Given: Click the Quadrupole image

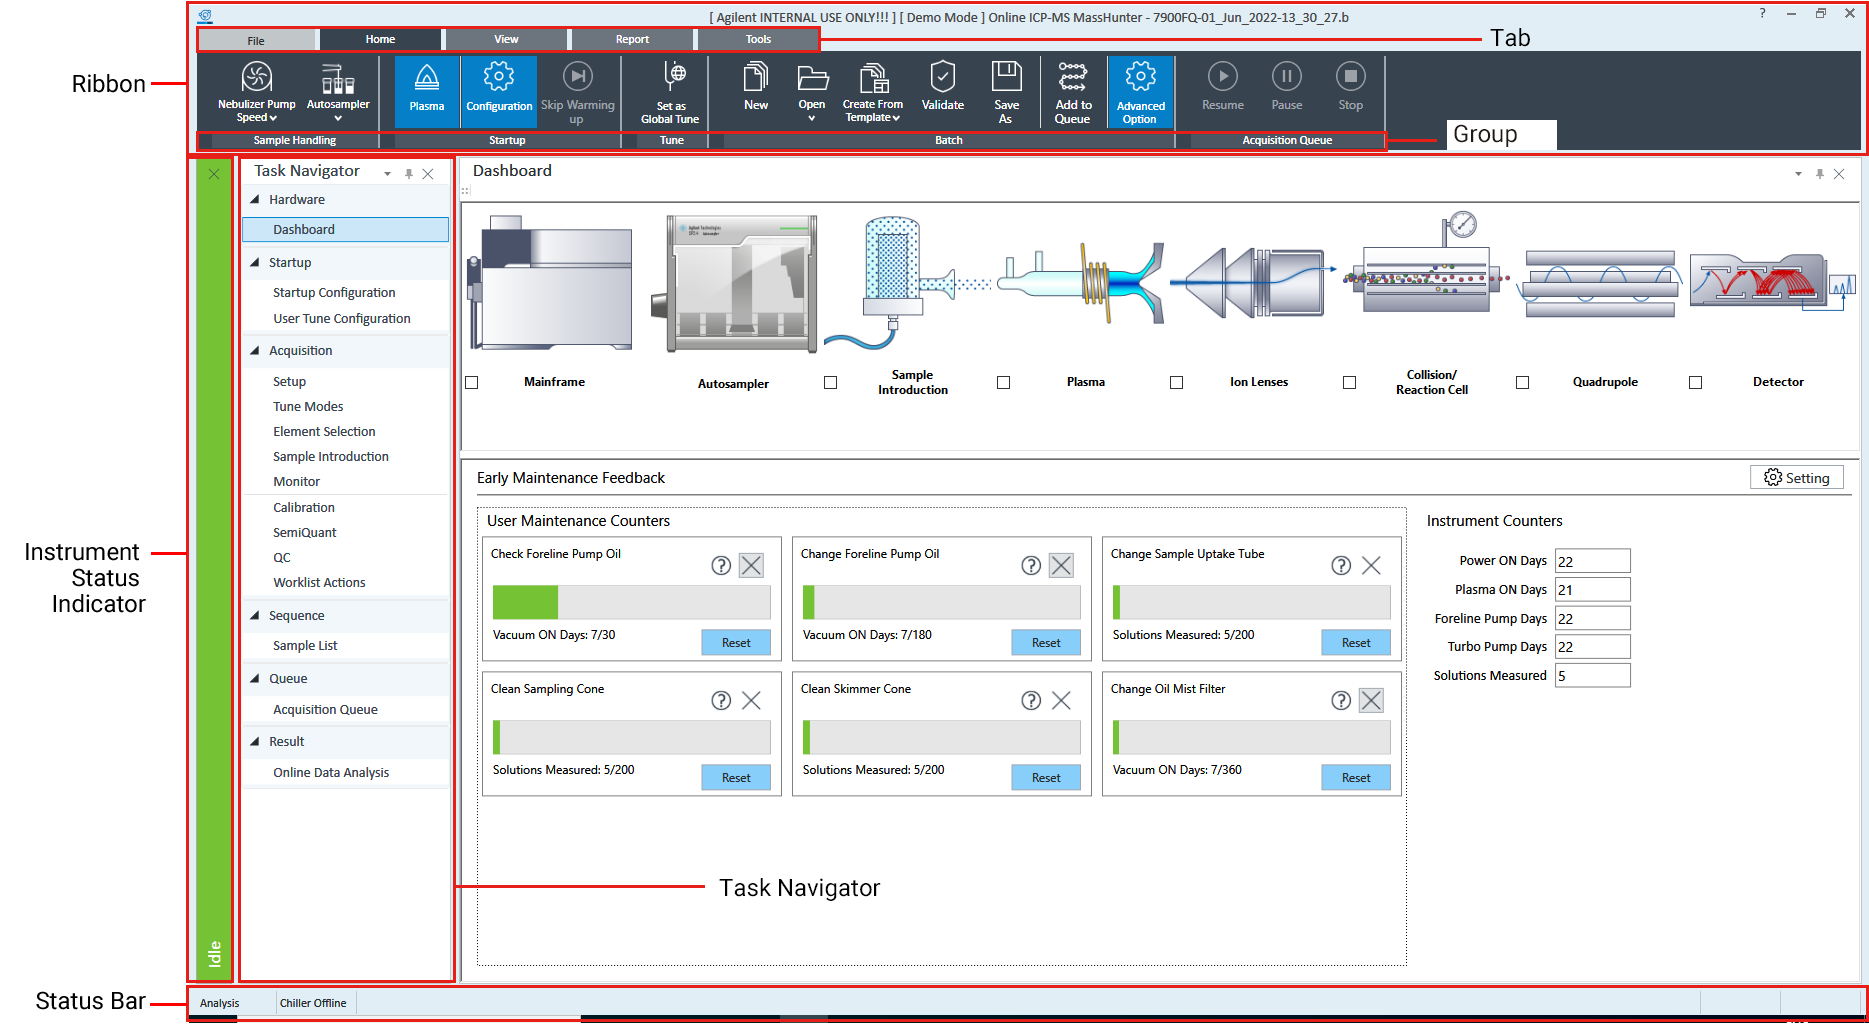Looking at the screenshot, I should pos(1600,283).
